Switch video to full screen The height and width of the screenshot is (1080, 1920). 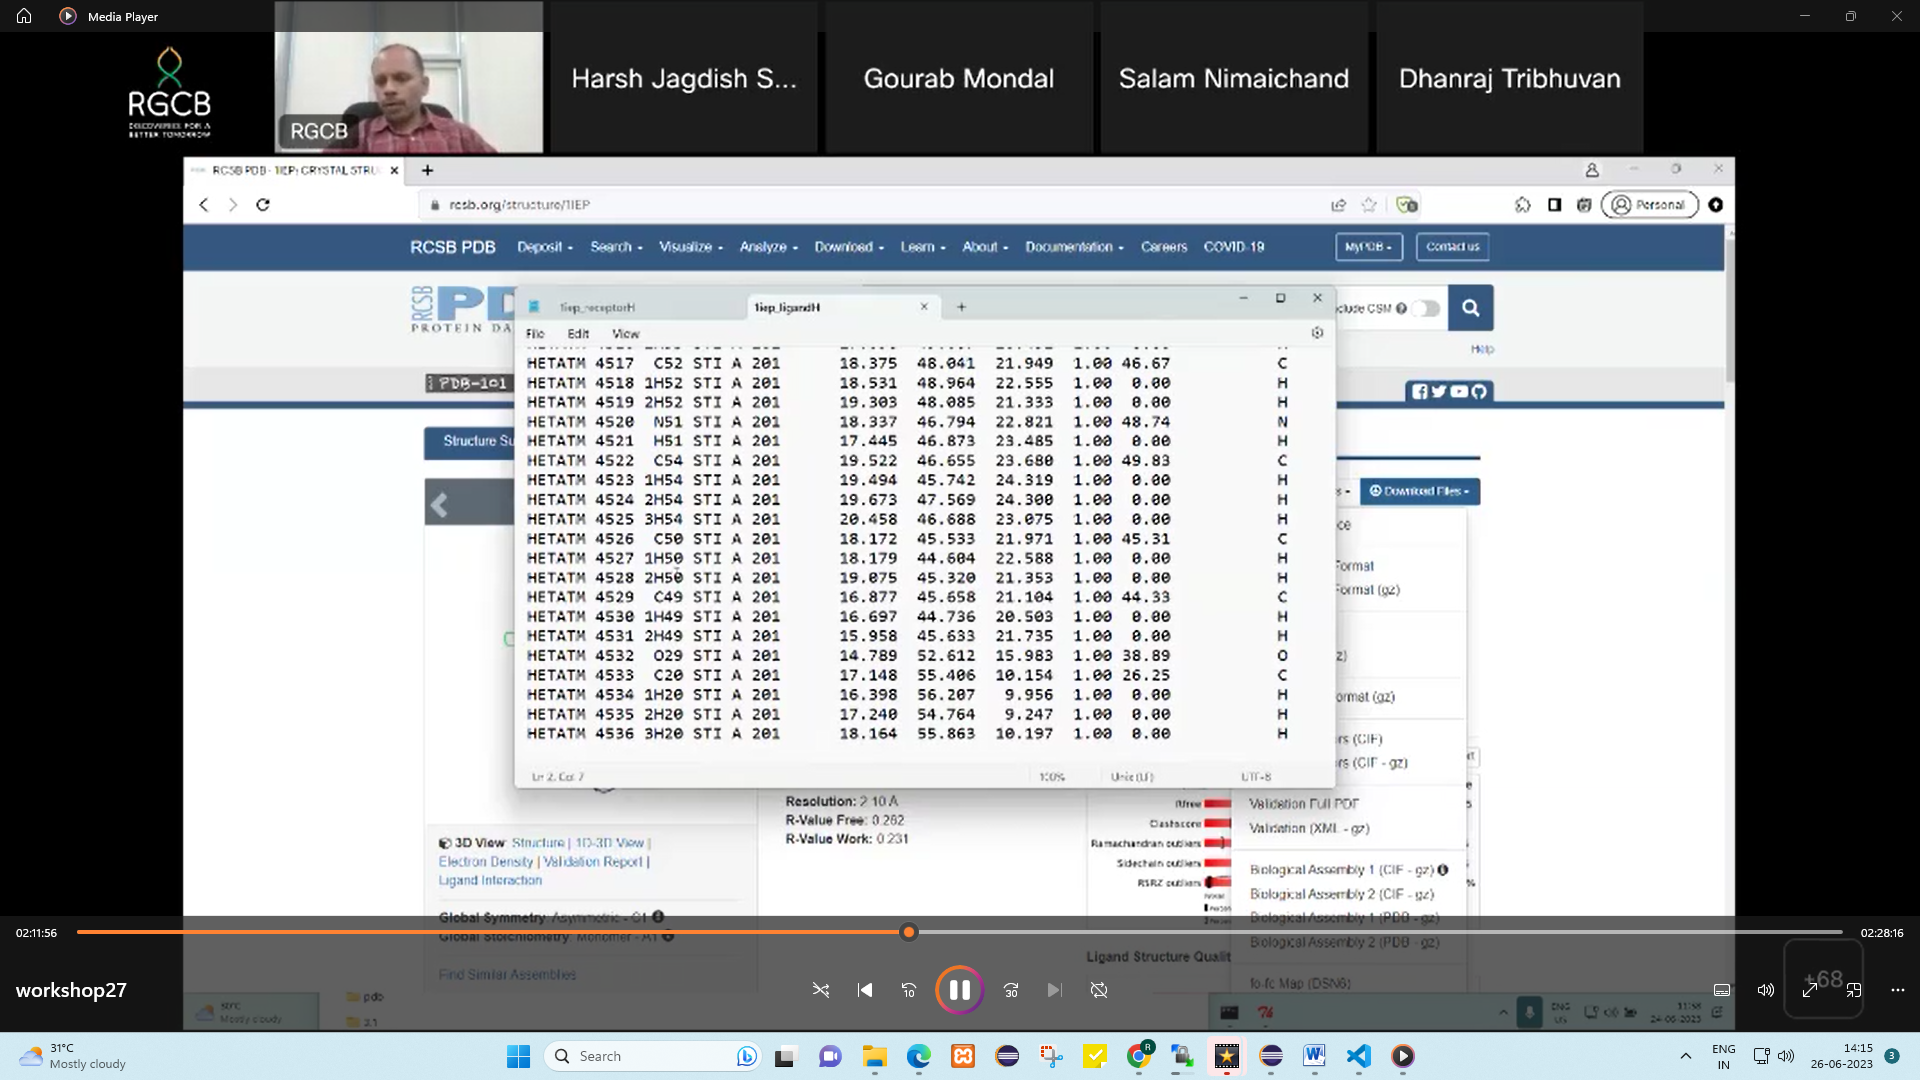(x=1810, y=990)
